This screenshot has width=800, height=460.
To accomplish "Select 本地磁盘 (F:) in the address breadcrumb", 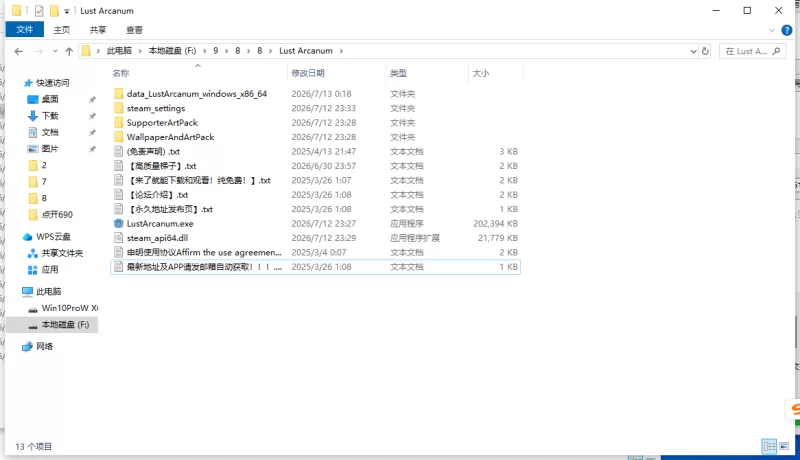I will click(172, 50).
